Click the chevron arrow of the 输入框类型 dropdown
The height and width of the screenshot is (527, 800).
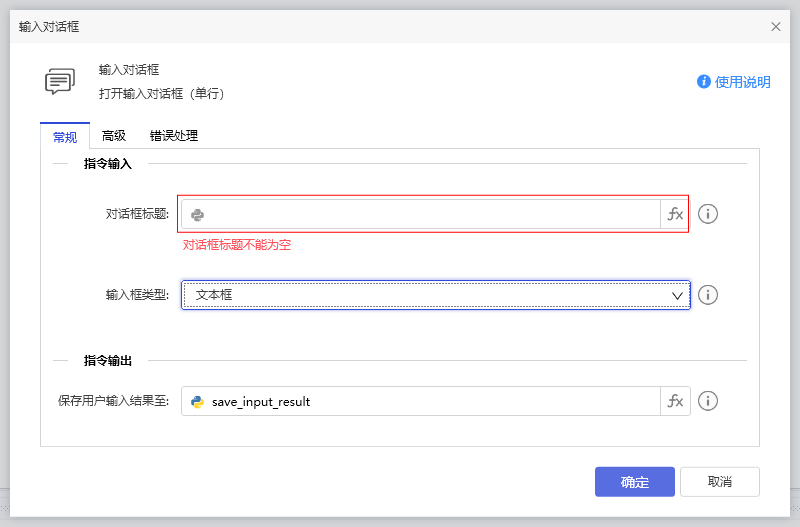tap(677, 295)
